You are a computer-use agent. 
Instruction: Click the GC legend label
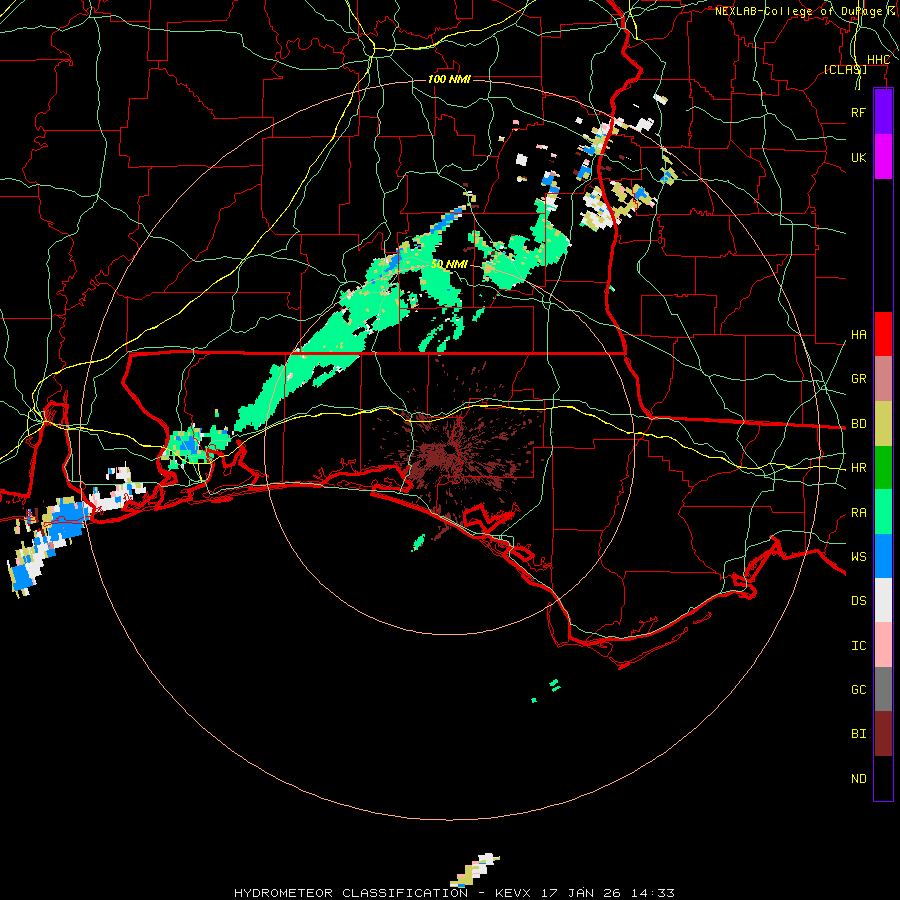858,690
